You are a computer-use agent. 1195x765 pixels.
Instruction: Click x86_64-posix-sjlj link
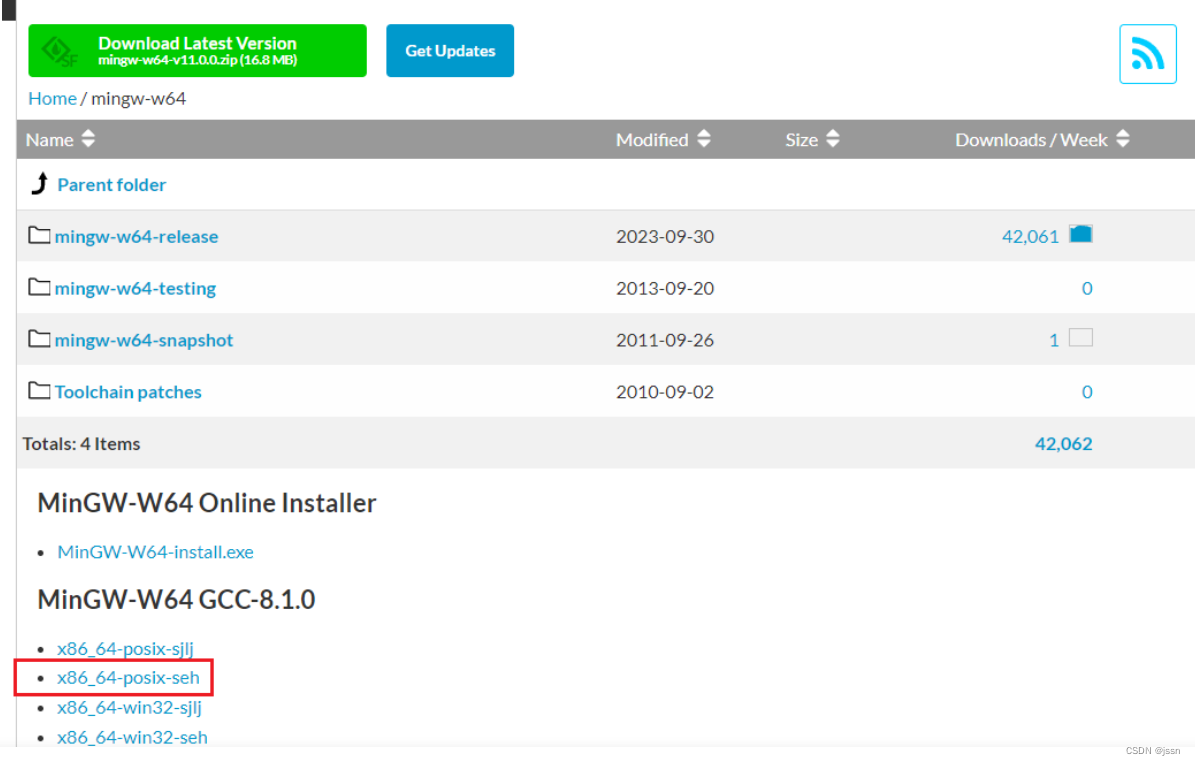[x=125, y=648]
